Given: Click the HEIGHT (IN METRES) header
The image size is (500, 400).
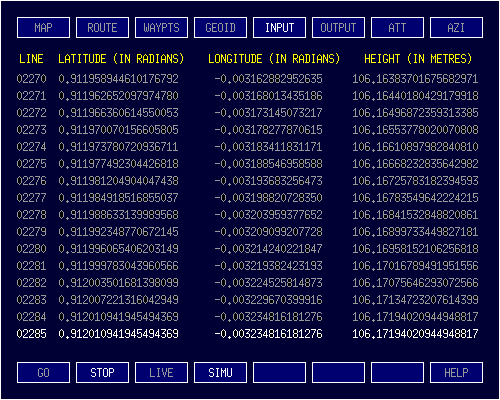Looking at the screenshot, I should tap(418, 59).
